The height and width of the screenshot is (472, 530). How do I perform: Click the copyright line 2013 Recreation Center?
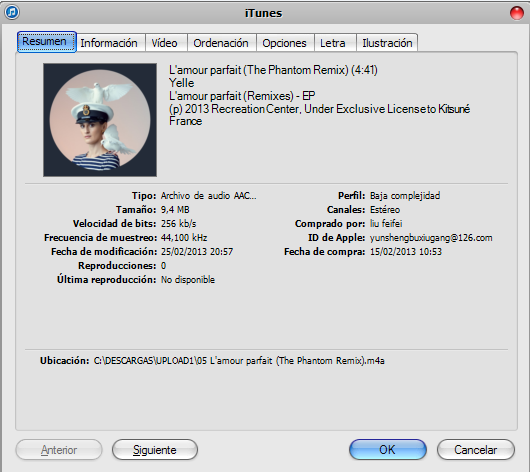319,115
